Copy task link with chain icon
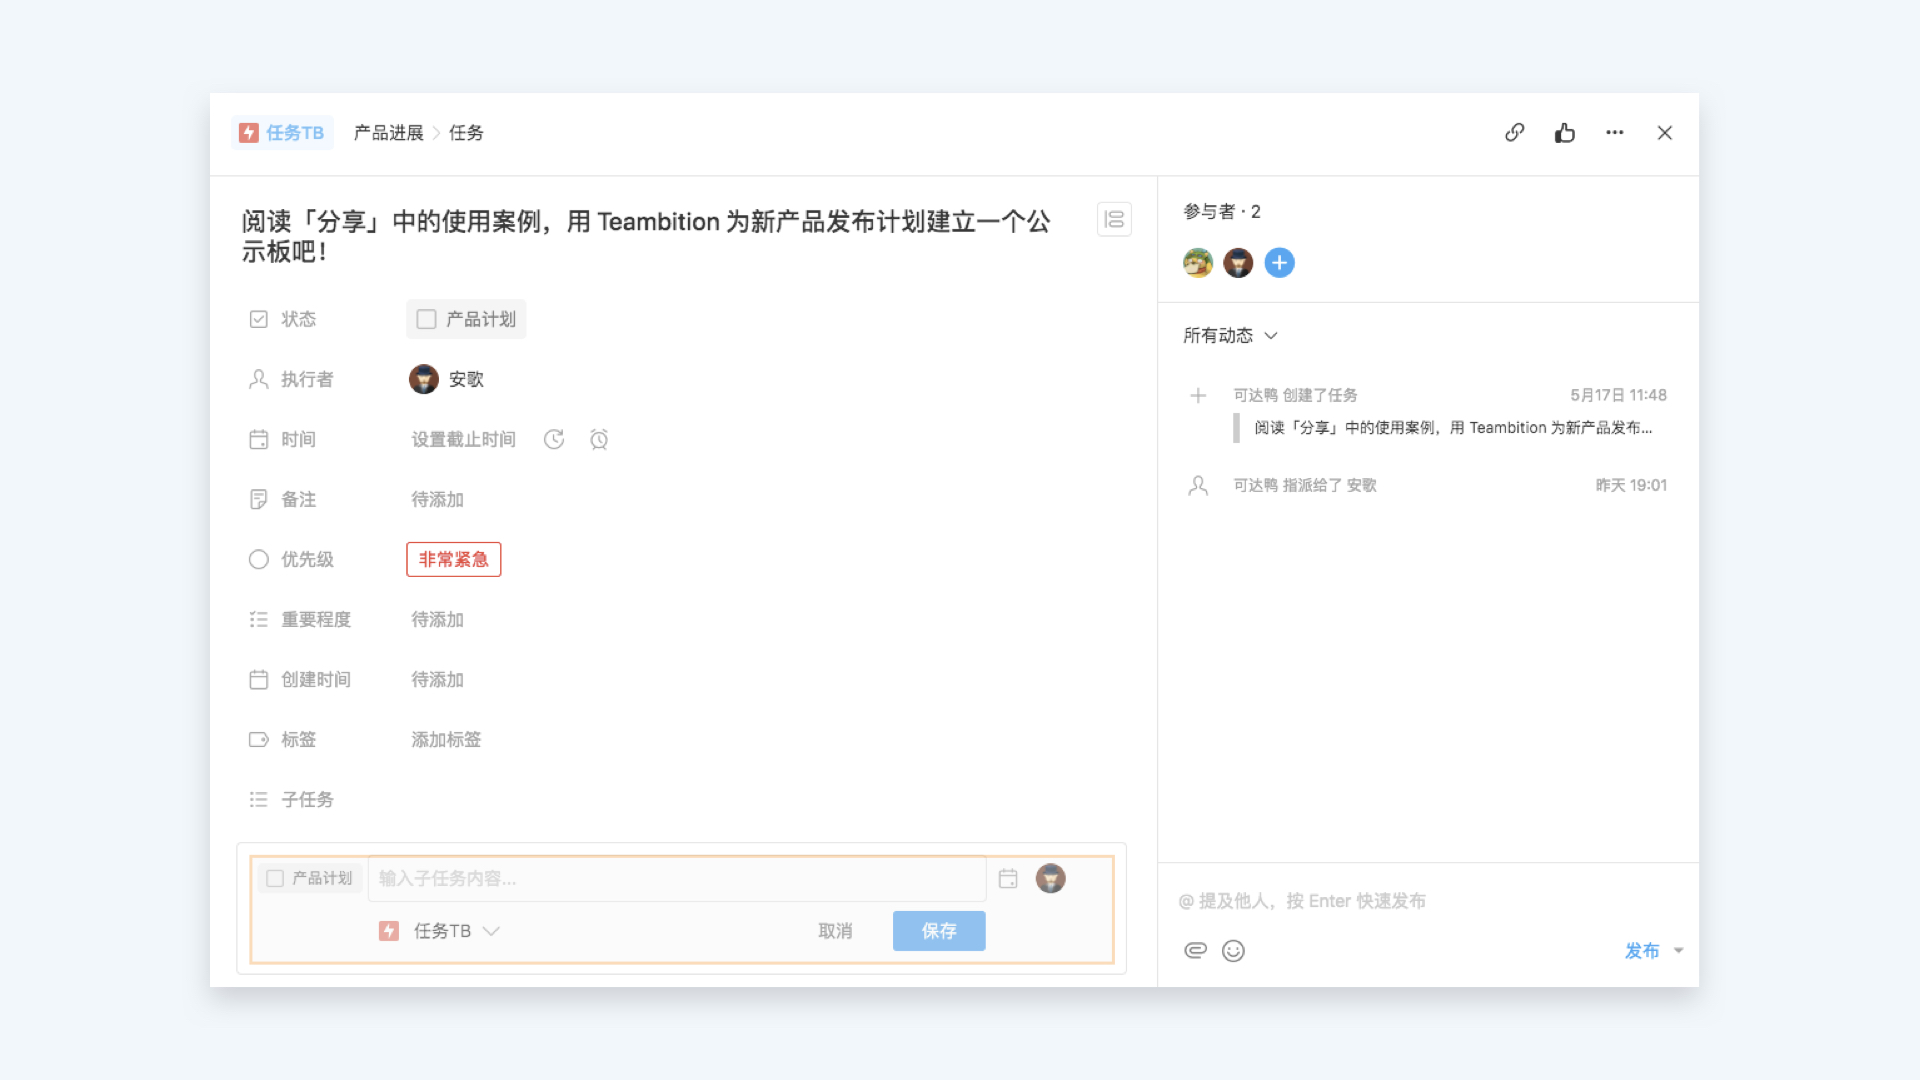The height and width of the screenshot is (1080, 1920). 1514,132
